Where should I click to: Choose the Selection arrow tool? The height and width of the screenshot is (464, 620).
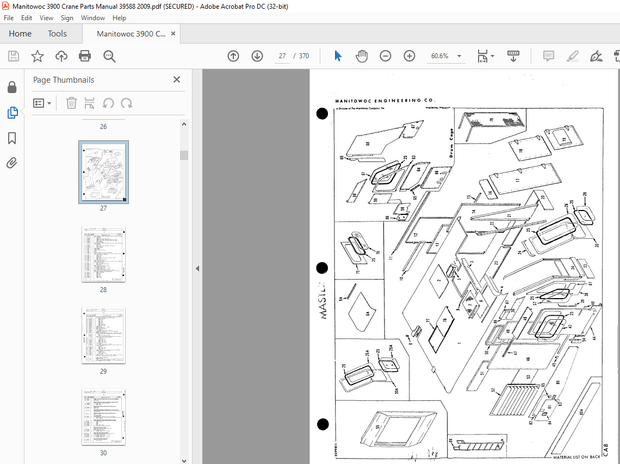coord(338,56)
